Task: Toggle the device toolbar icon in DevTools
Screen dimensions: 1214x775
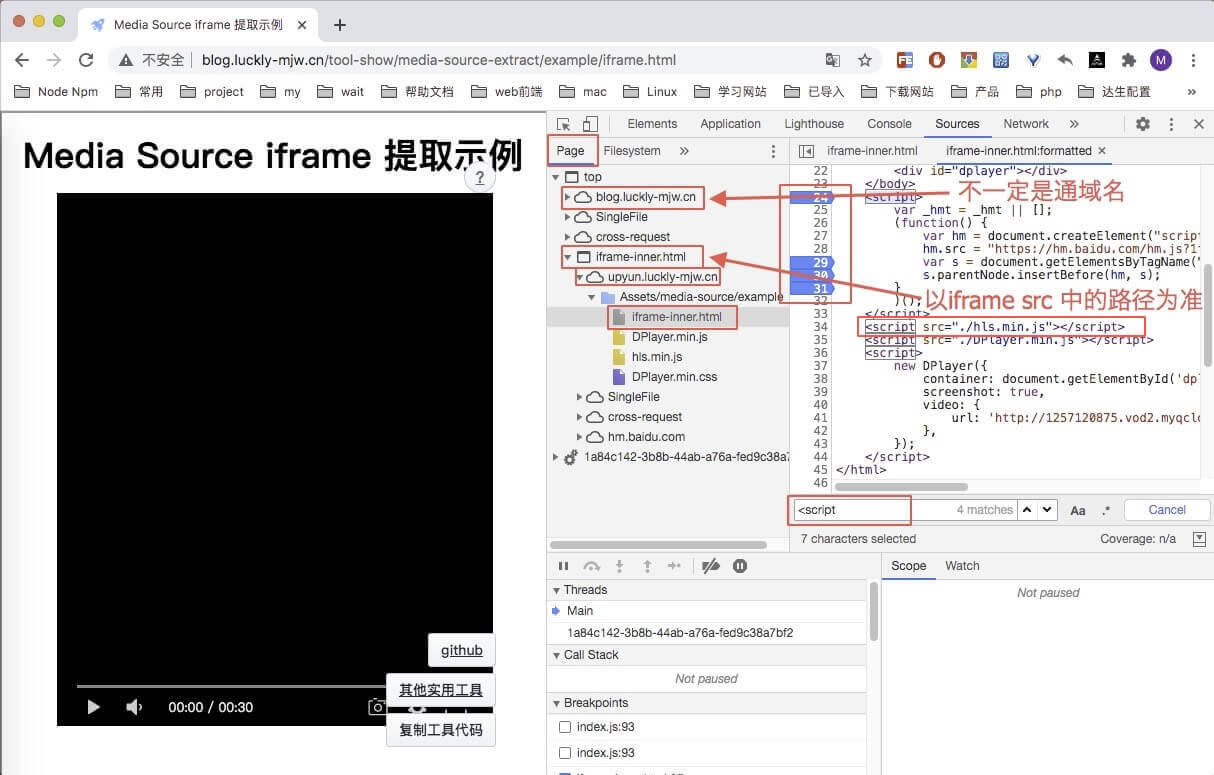Action: click(590, 124)
